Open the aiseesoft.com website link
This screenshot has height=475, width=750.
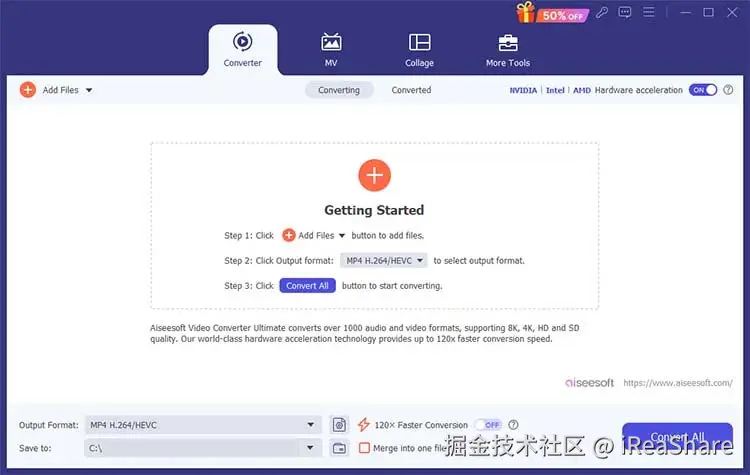678,383
